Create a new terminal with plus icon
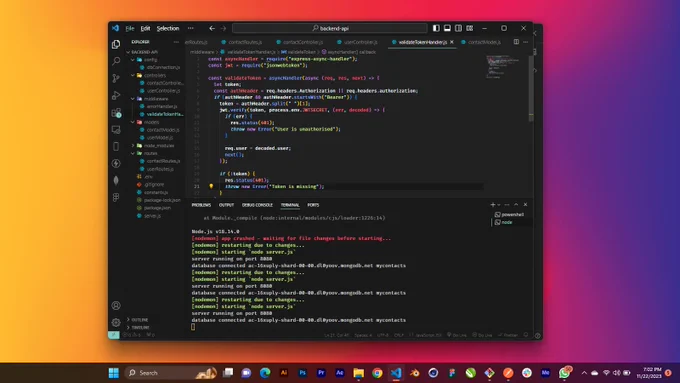Screen dimensions: 680x383 point(492,205)
